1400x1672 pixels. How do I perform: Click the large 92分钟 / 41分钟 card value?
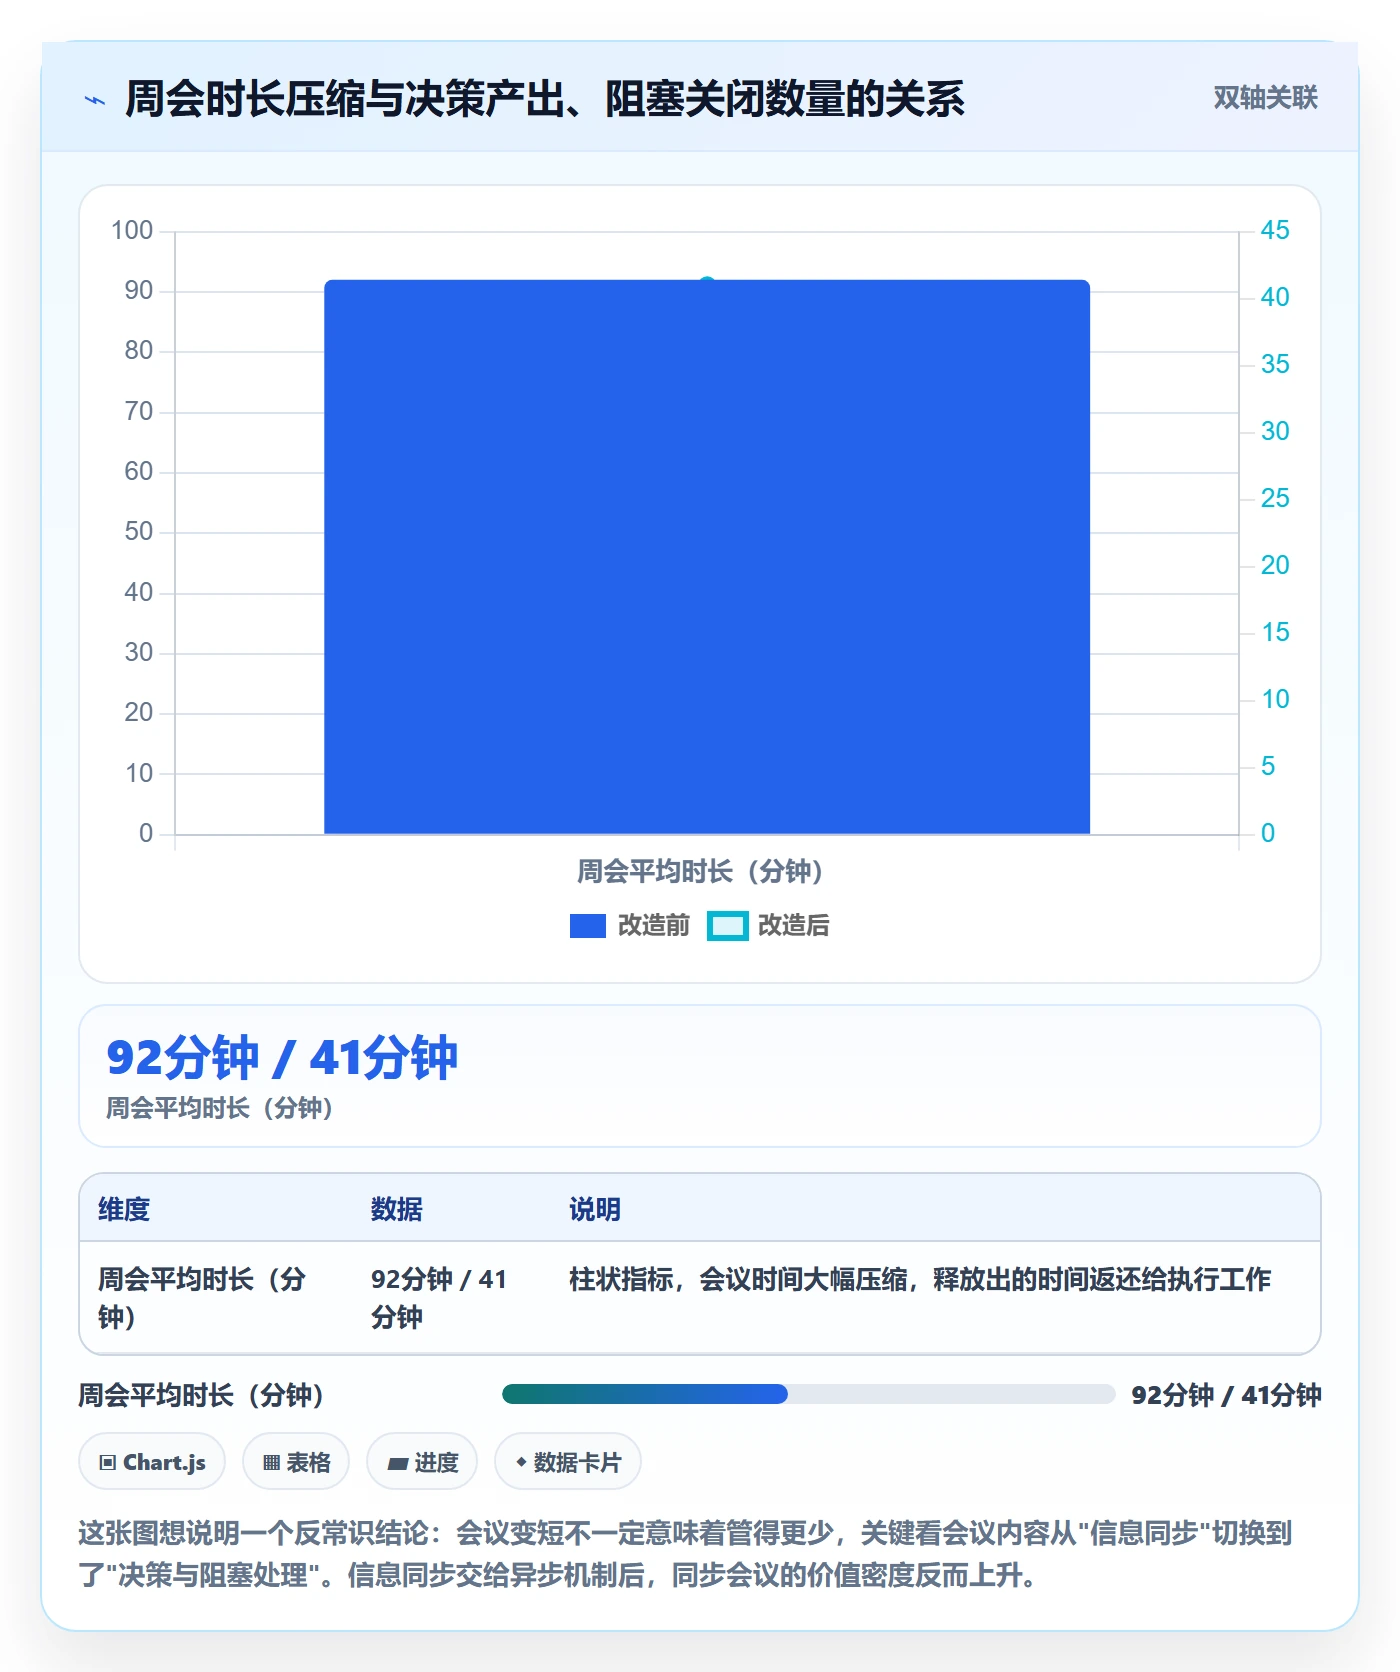tap(282, 1058)
